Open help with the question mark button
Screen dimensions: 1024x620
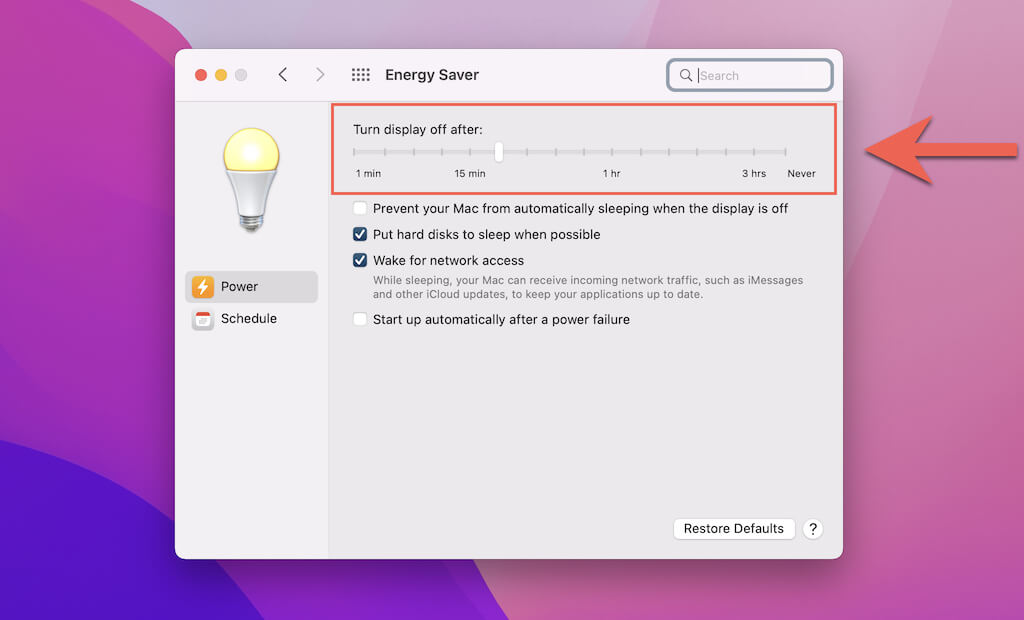pos(813,529)
